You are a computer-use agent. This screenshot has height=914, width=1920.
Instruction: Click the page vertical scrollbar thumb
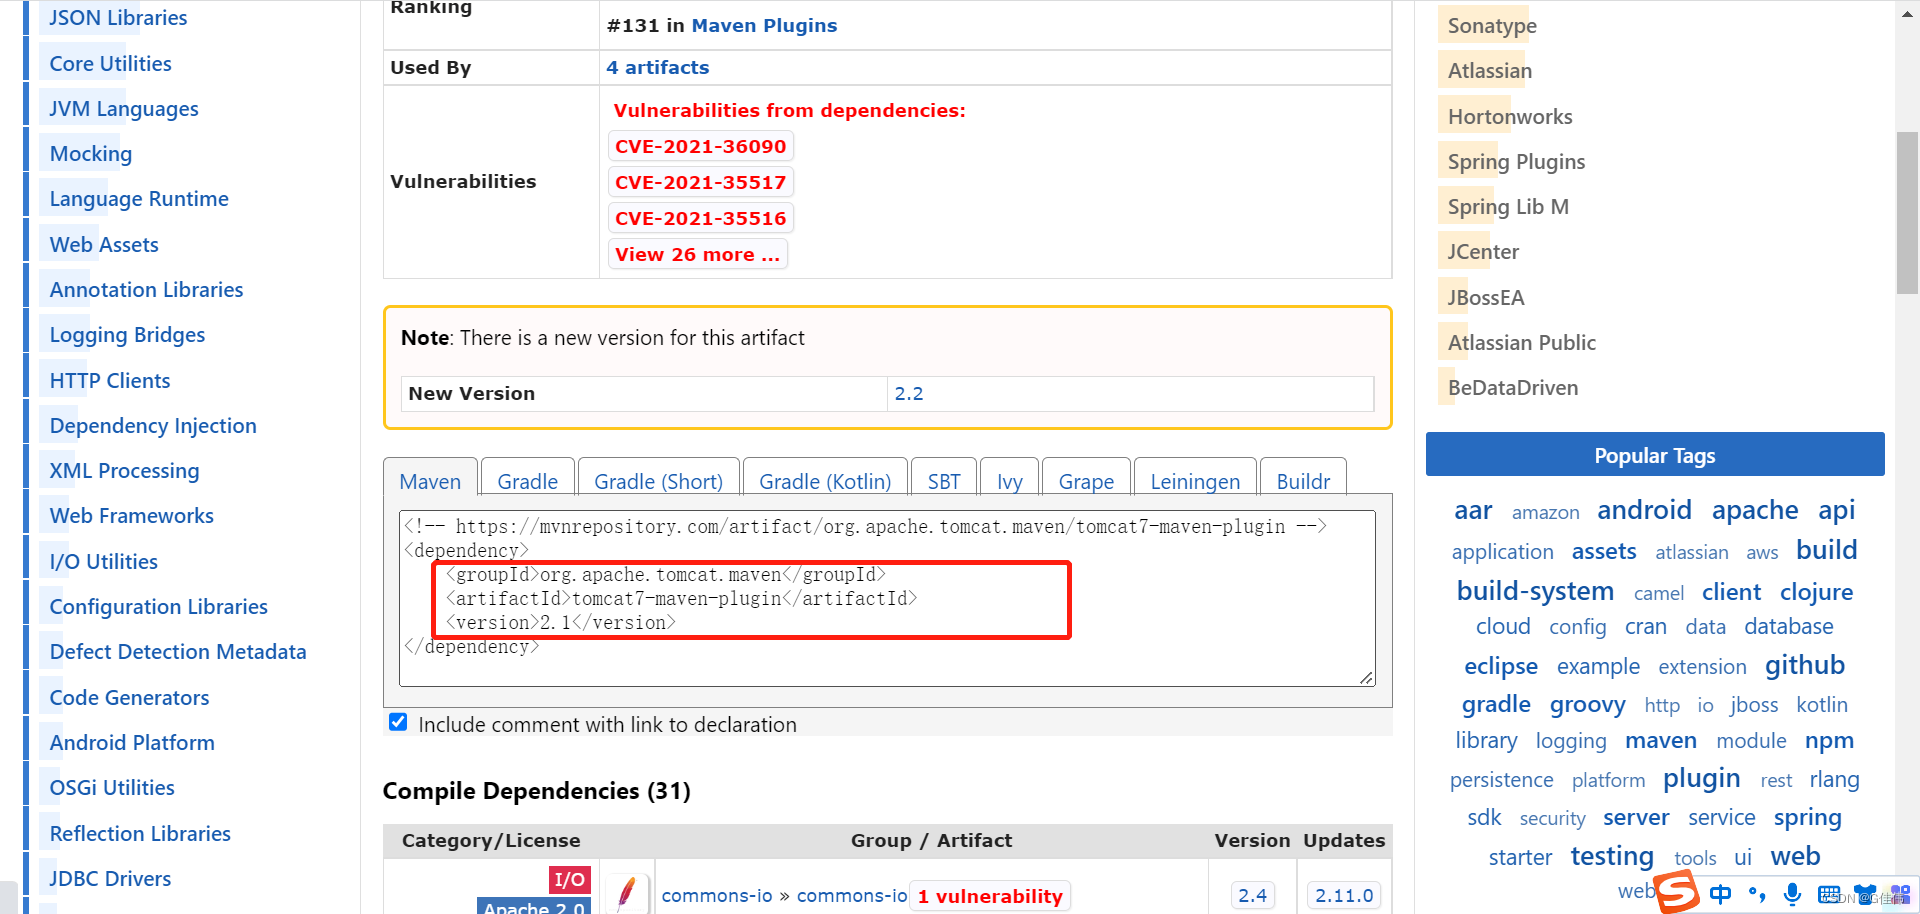[1907, 212]
